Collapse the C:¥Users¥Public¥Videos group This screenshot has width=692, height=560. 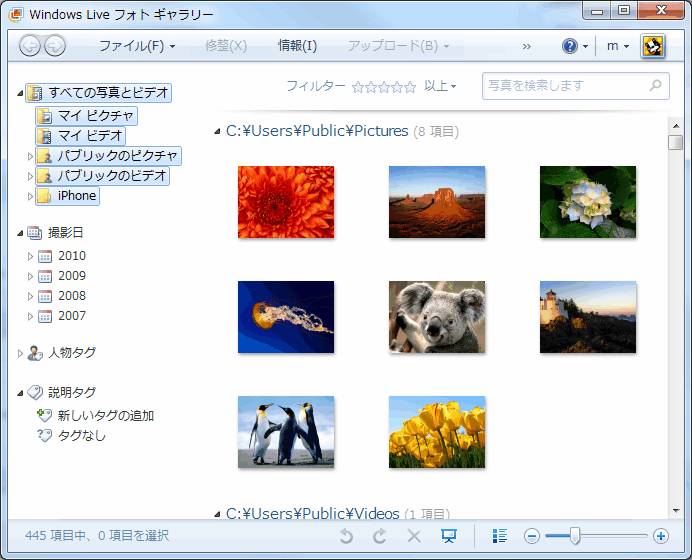(x=217, y=514)
